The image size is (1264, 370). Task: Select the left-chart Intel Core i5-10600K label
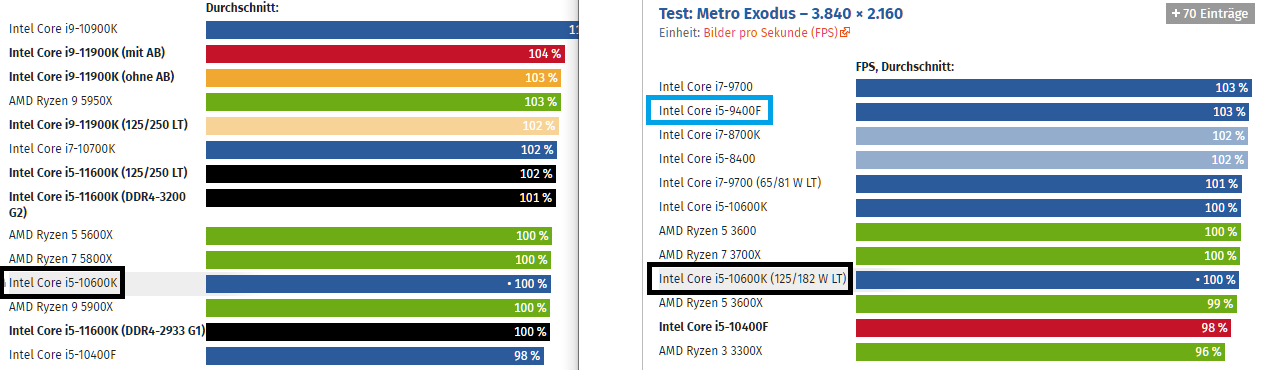63,283
